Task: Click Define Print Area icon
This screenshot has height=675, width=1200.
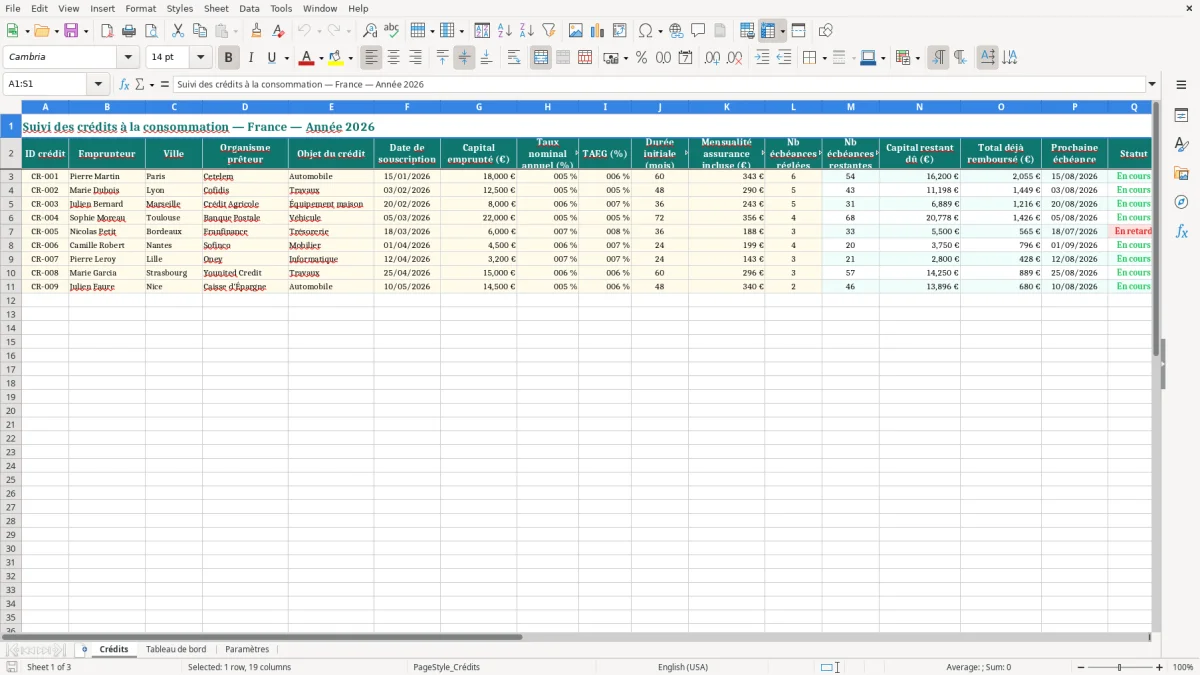Action: click(x=748, y=31)
